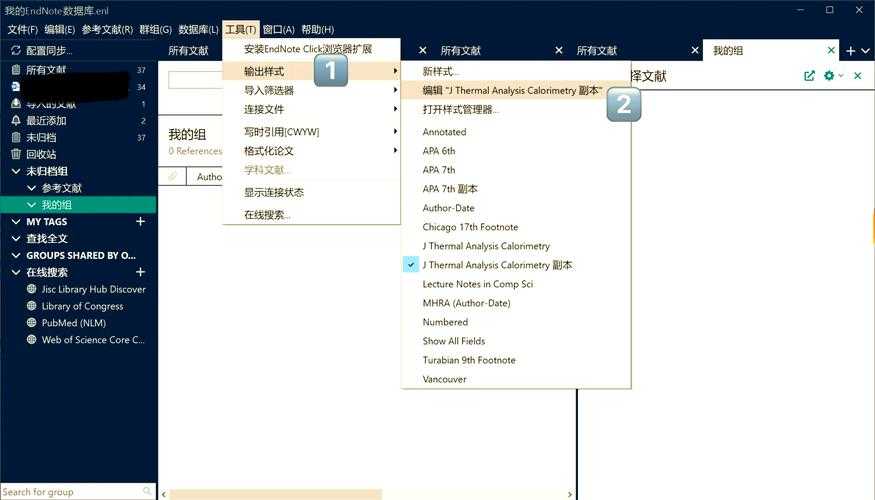Click scrollbar right arrow at bottom
875x500 pixels.
click(569, 494)
